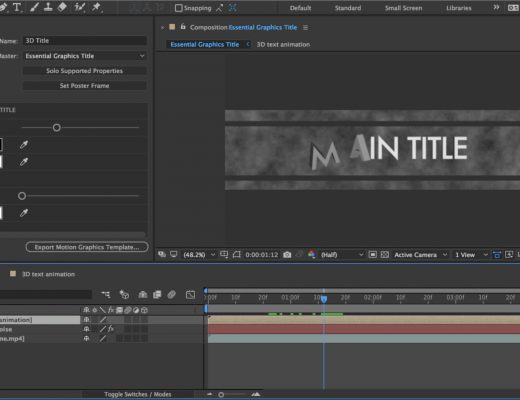The image size is (520, 400).
Task: Click Set Poster Frame button
Action: click(84, 86)
